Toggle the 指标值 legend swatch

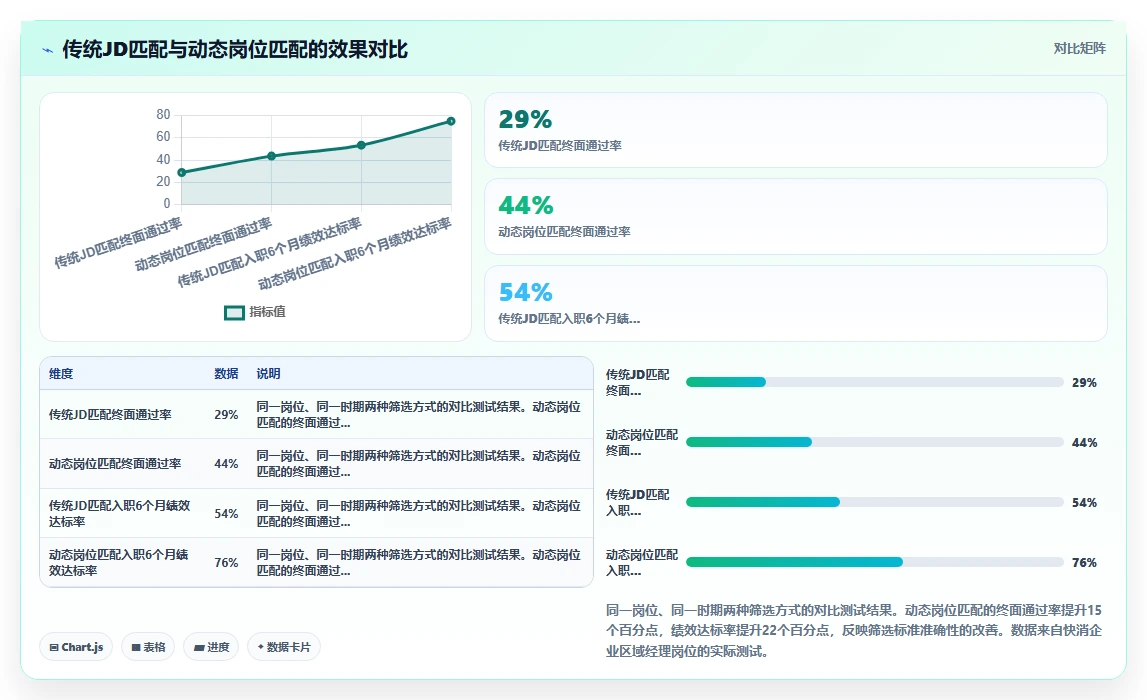pyautogui.click(x=234, y=313)
